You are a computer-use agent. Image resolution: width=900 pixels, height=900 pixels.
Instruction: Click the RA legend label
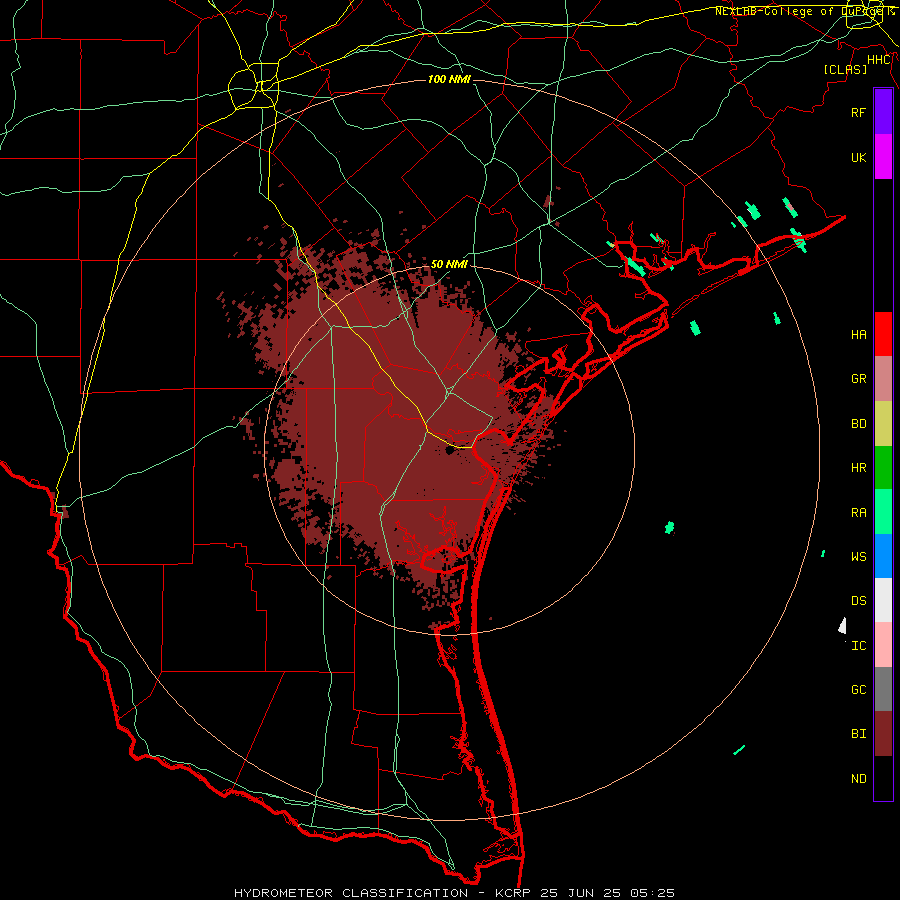pyautogui.click(x=859, y=513)
